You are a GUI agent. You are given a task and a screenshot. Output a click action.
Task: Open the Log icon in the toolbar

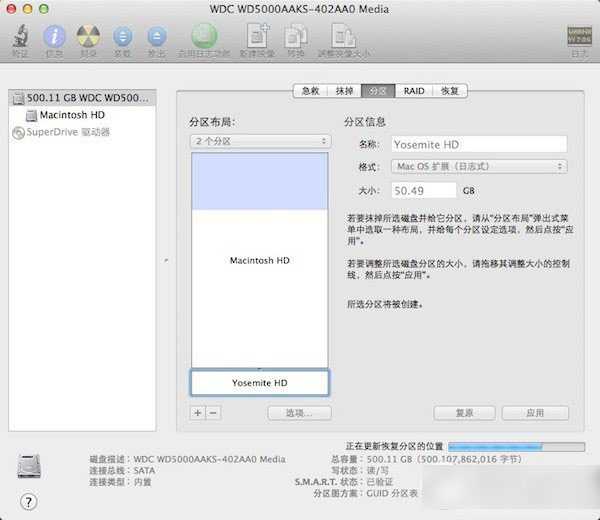coord(579,36)
